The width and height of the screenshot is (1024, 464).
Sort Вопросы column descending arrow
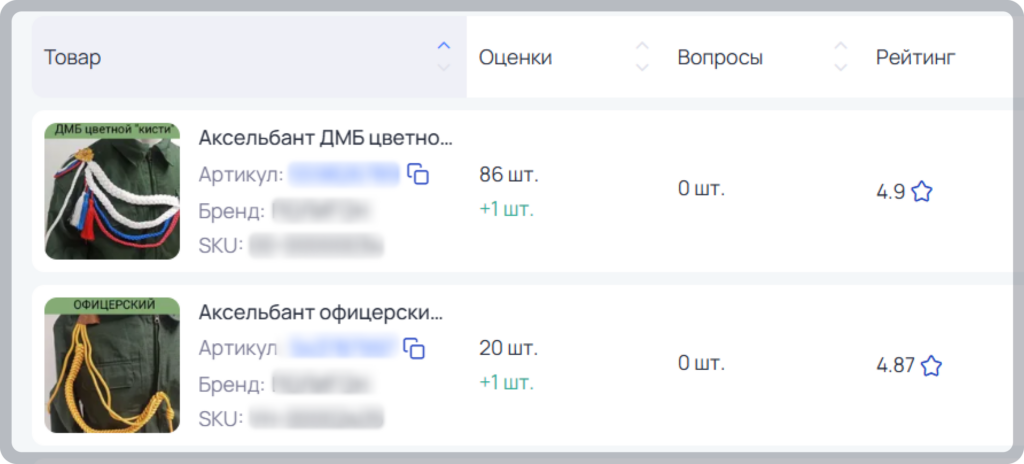(841, 67)
